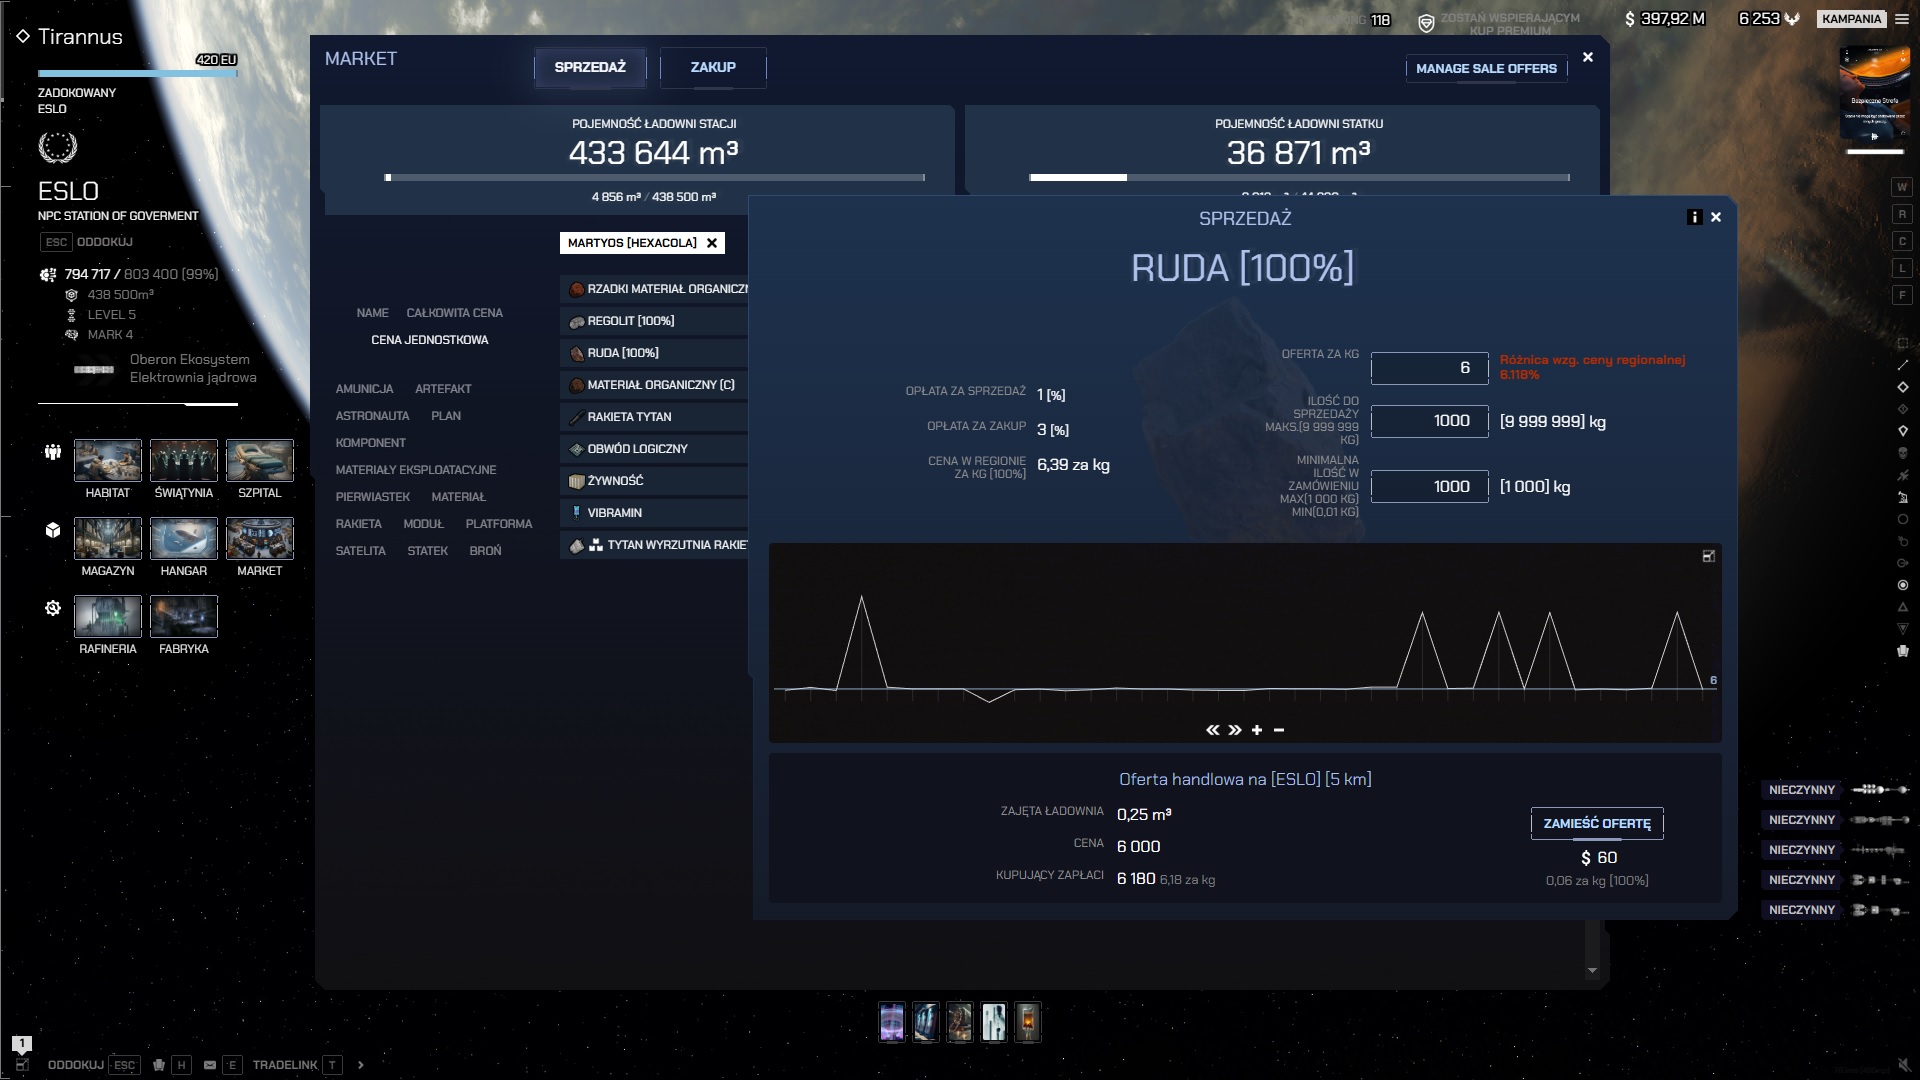Expand the bottom bar right chevron
1920x1080 pixels.
coord(361,1065)
